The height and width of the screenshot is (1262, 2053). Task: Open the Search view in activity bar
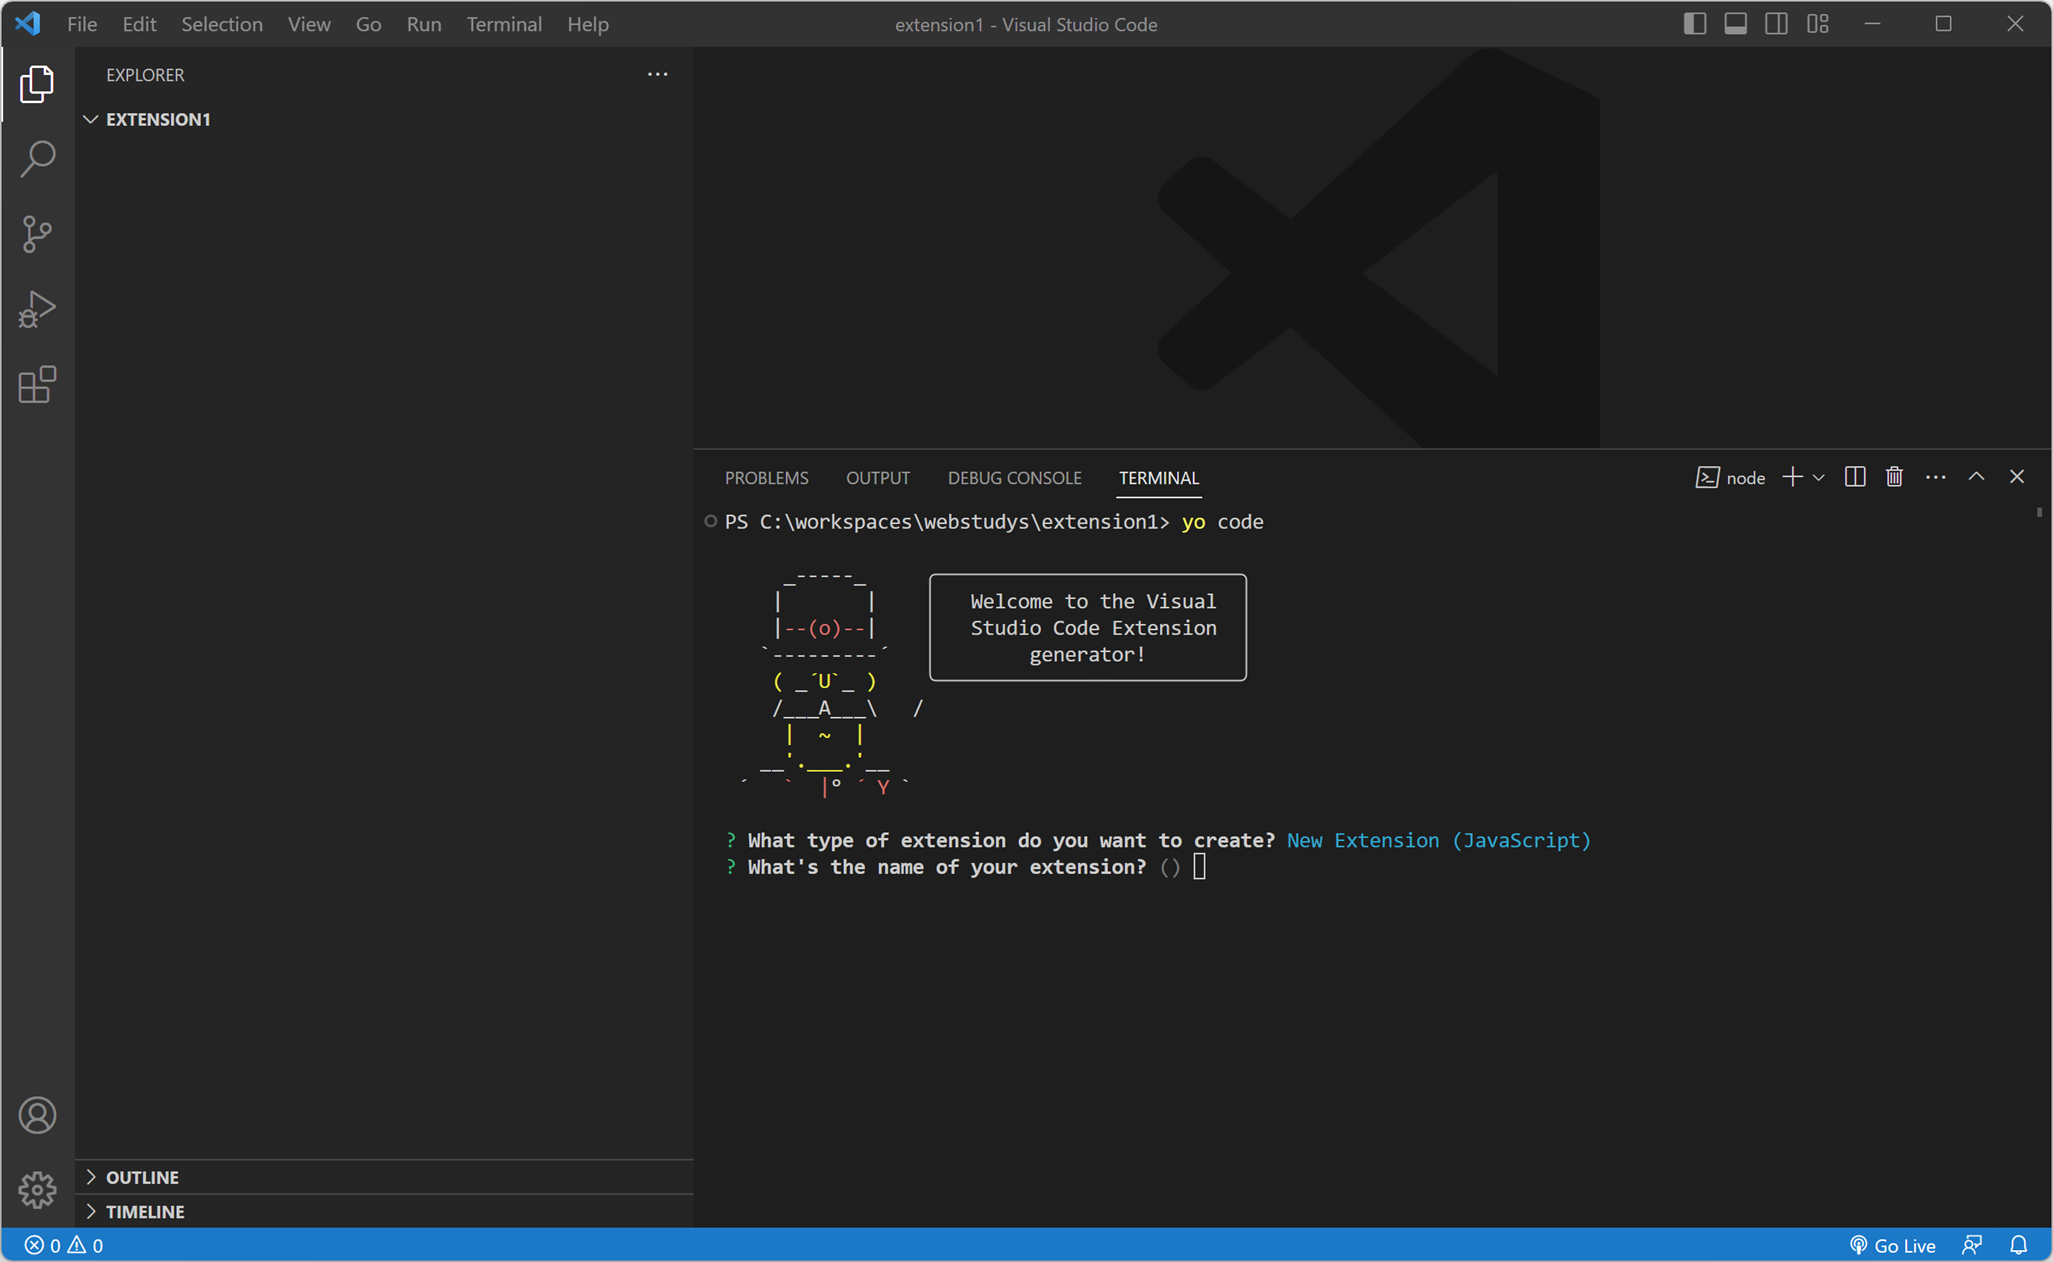click(37, 159)
